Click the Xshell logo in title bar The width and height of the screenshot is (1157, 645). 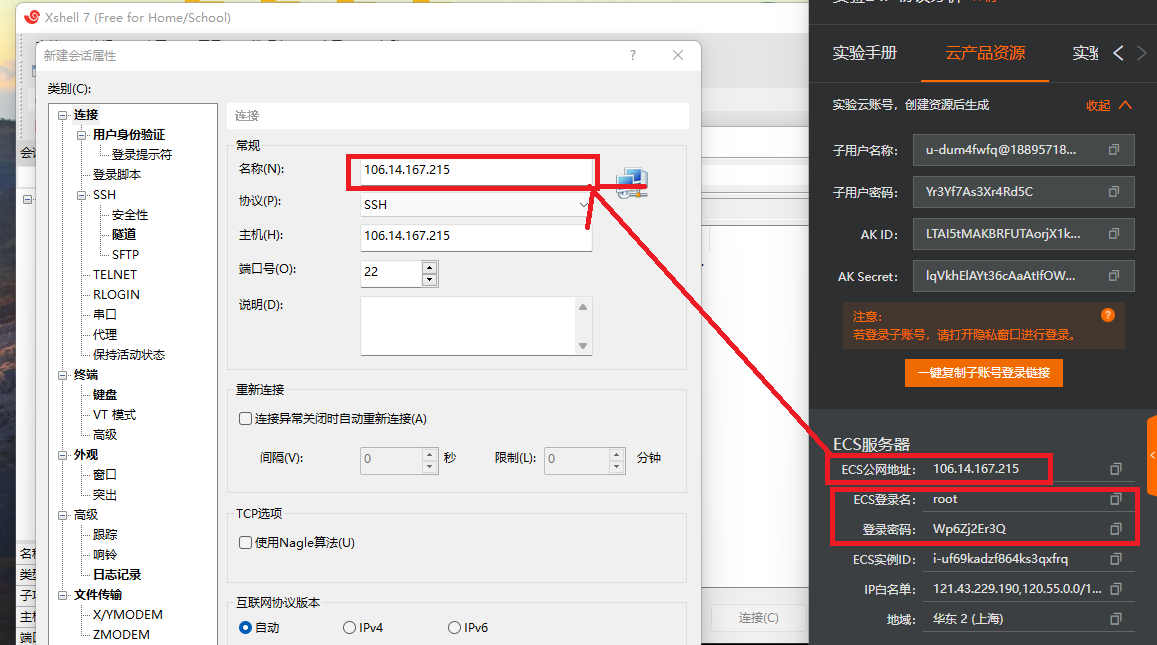pyautogui.click(x=32, y=17)
